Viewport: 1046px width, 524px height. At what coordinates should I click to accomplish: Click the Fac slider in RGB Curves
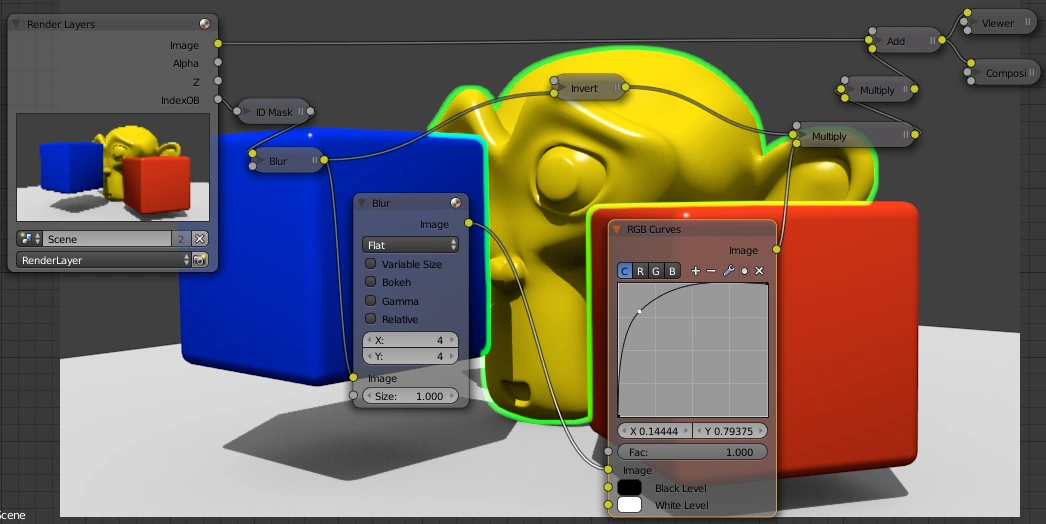pyautogui.click(x=692, y=452)
